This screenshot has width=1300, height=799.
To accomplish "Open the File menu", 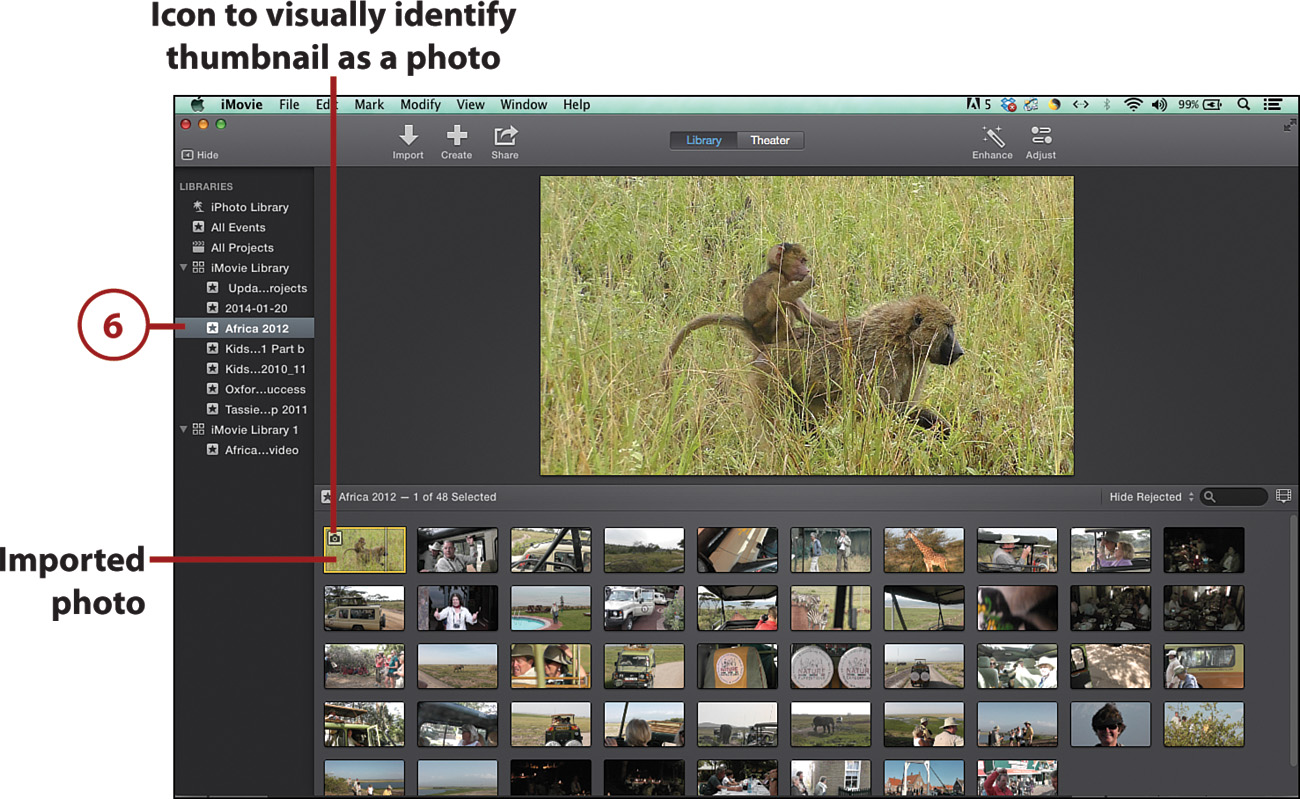I will pyautogui.click(x=289, y=104).
